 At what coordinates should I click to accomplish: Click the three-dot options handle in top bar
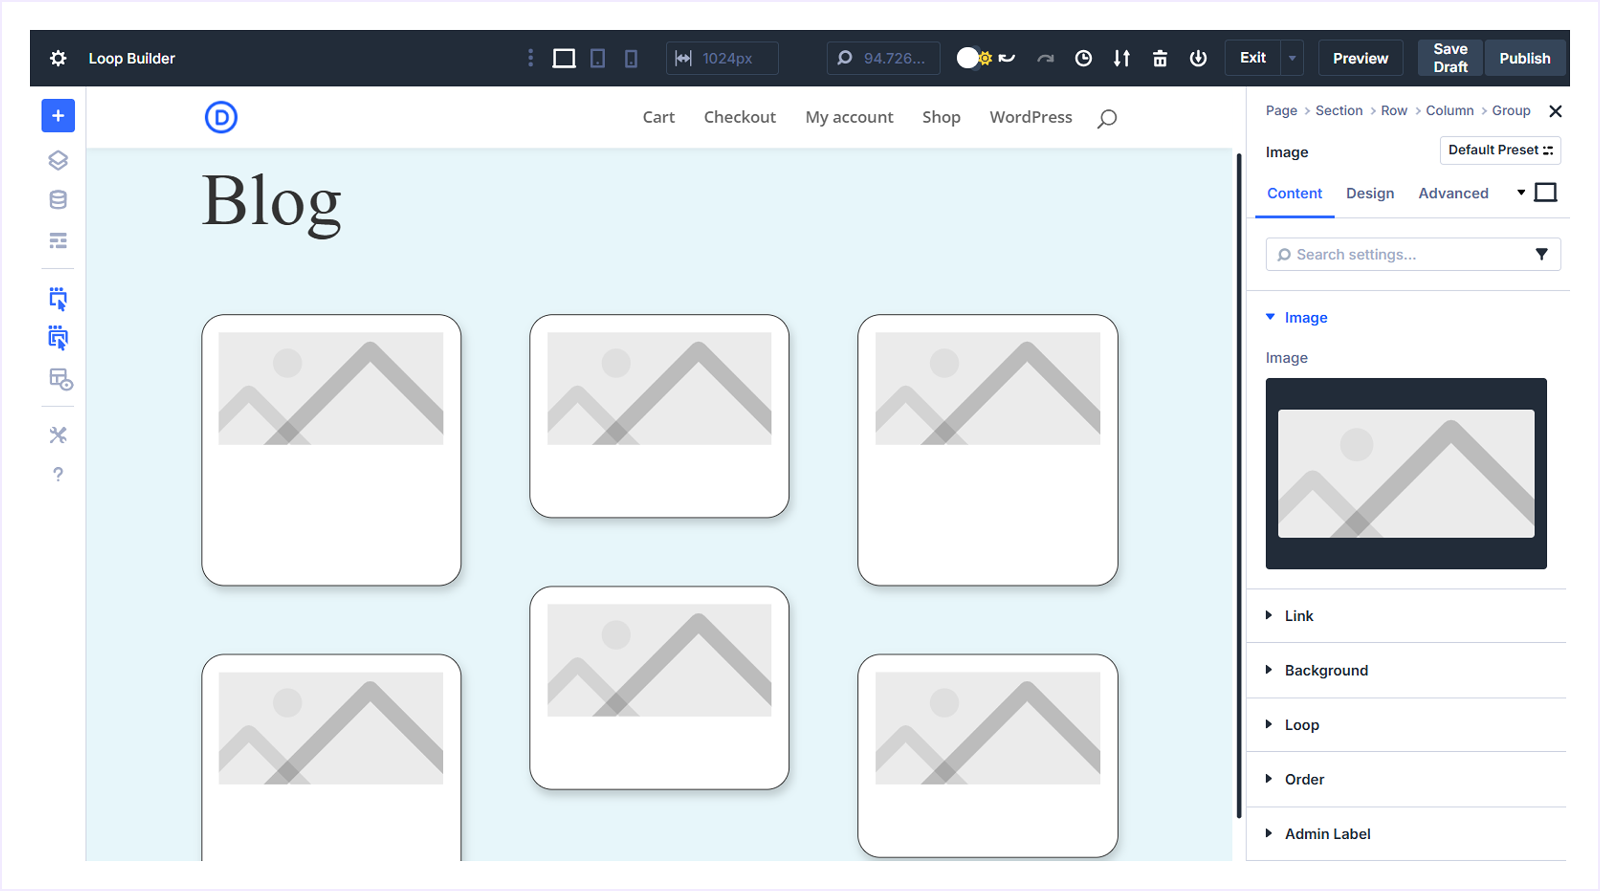pyautogui.click(x=530, y=58)
